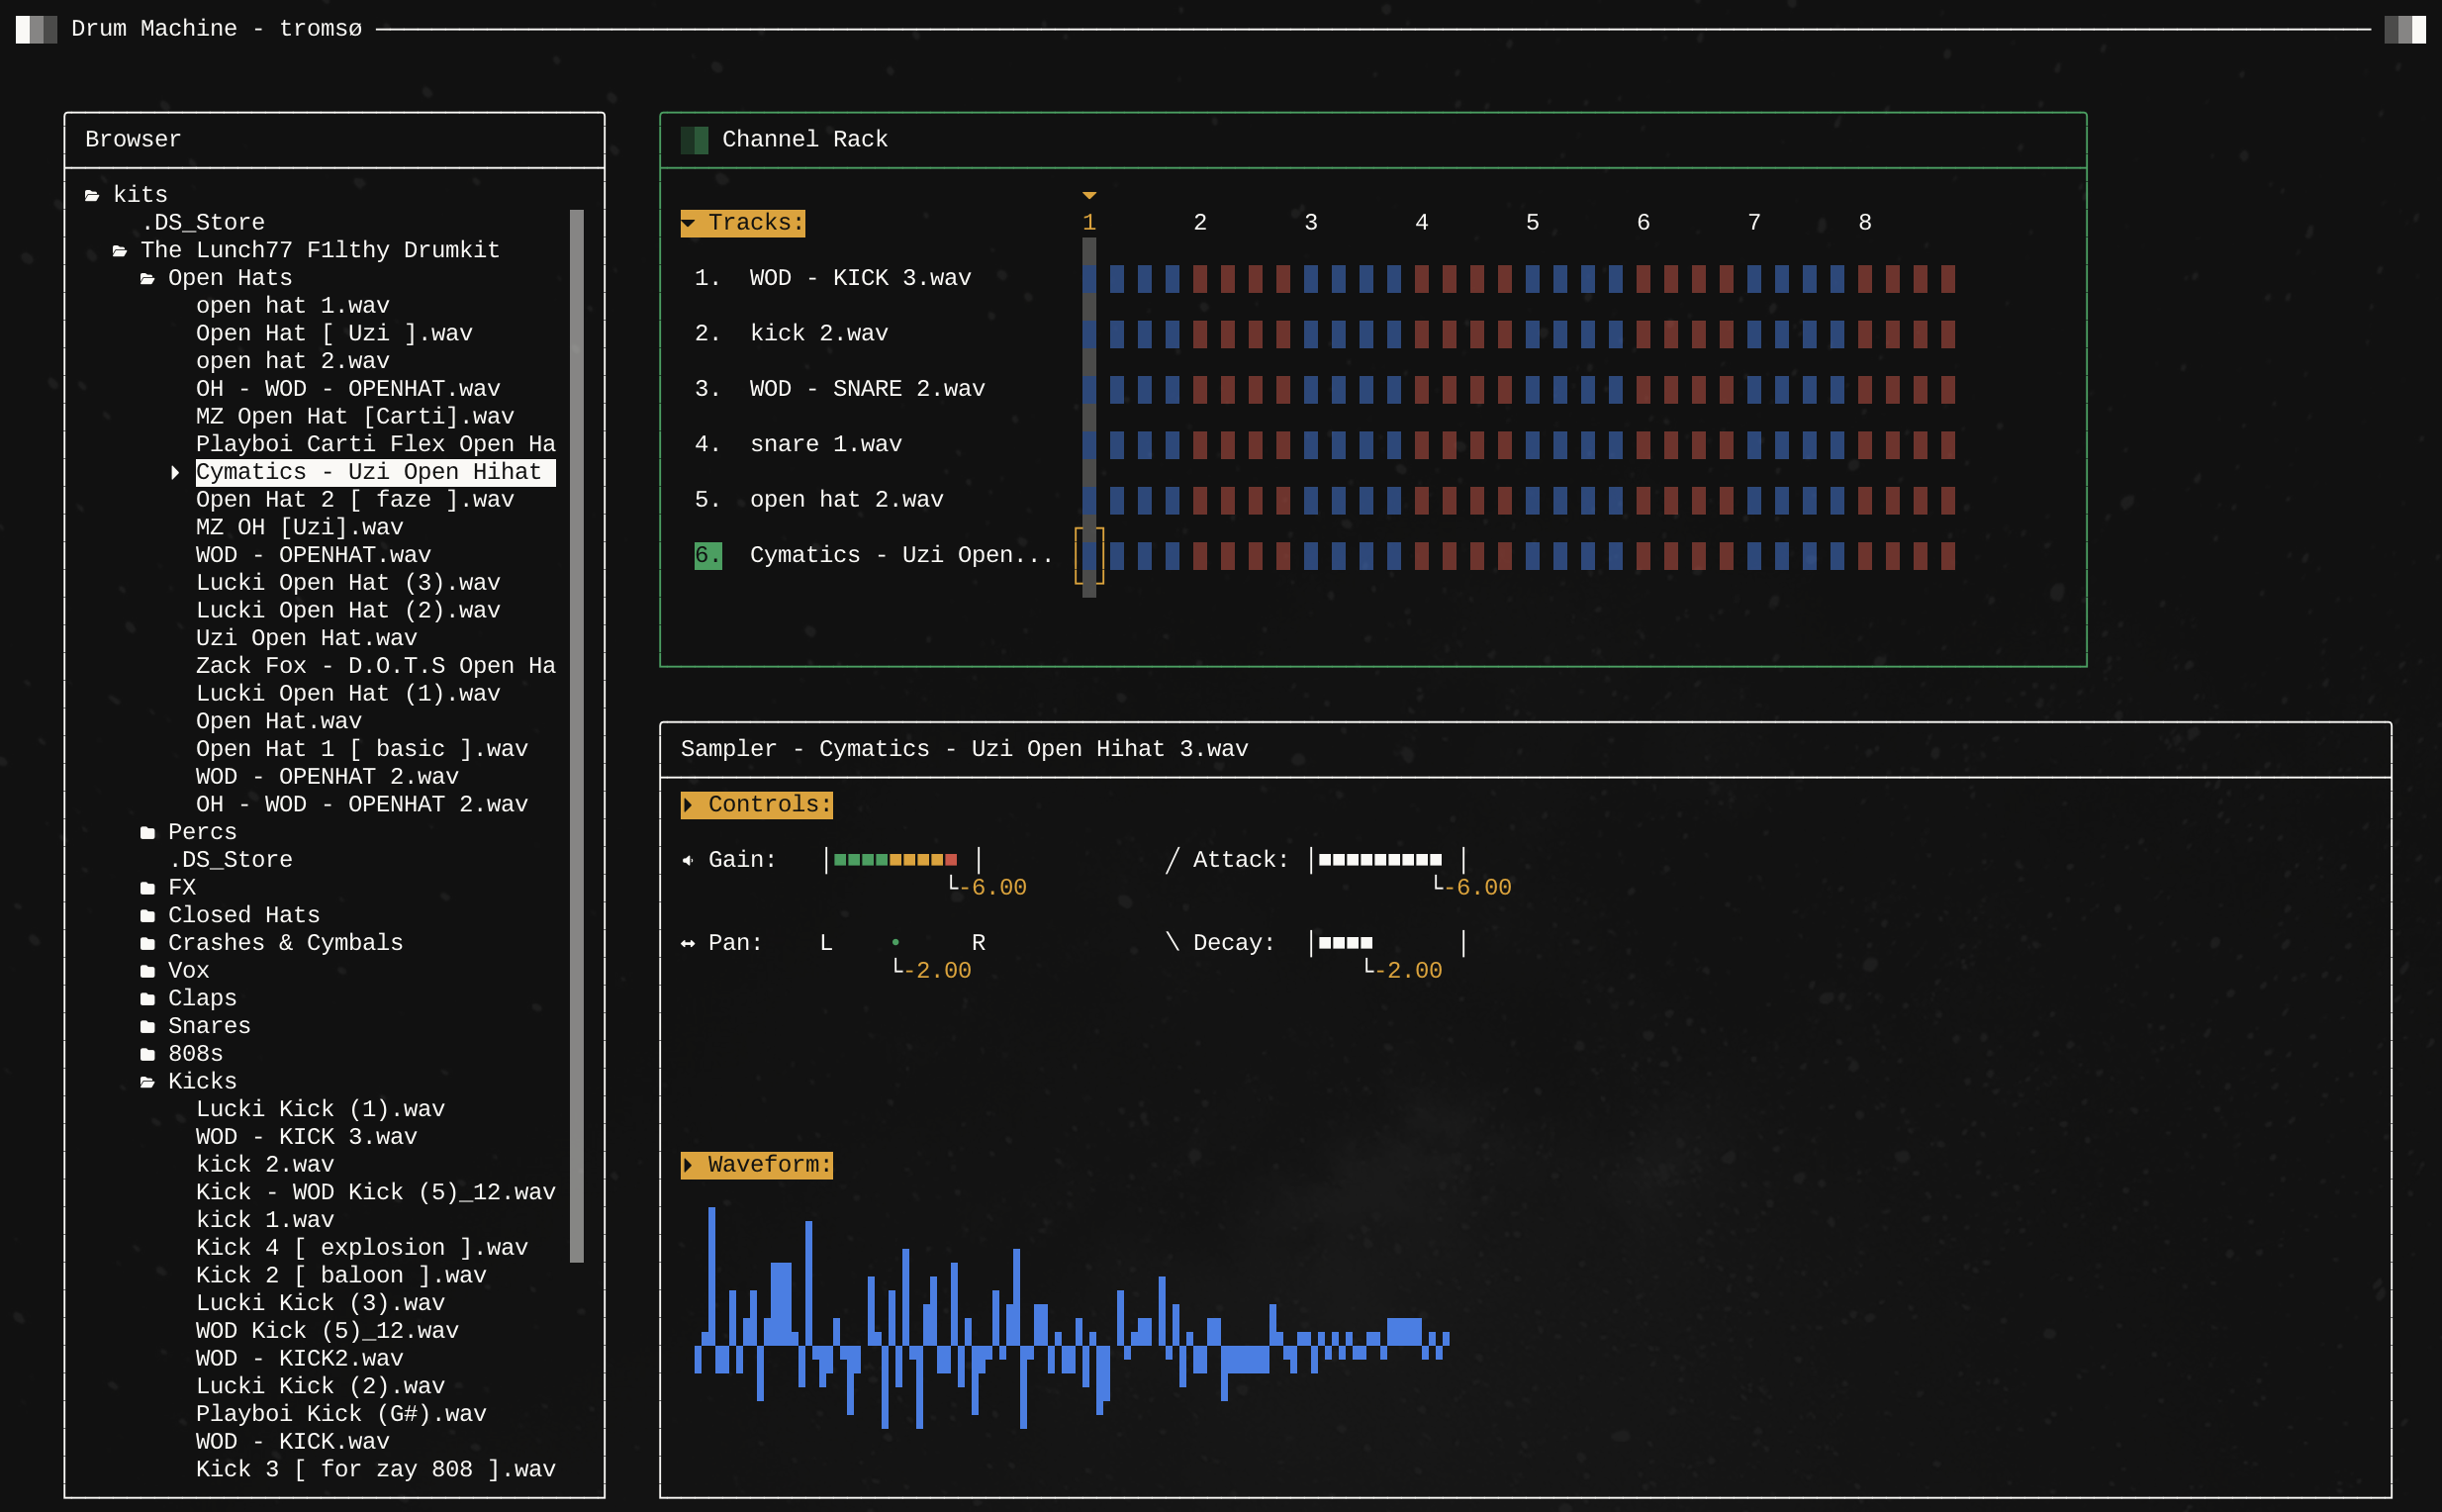Click the Closed Hats folder icon
Viewport: 2442px width, 1512px height.
pos(148,915)
